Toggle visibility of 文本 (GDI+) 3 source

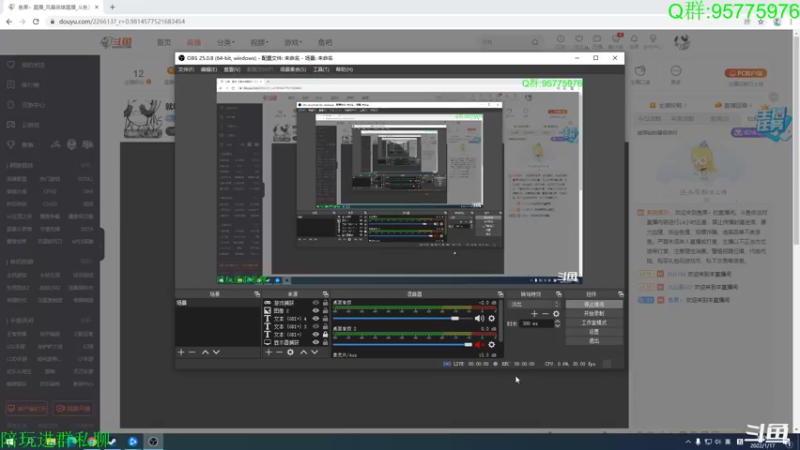(x=316, y=327)
